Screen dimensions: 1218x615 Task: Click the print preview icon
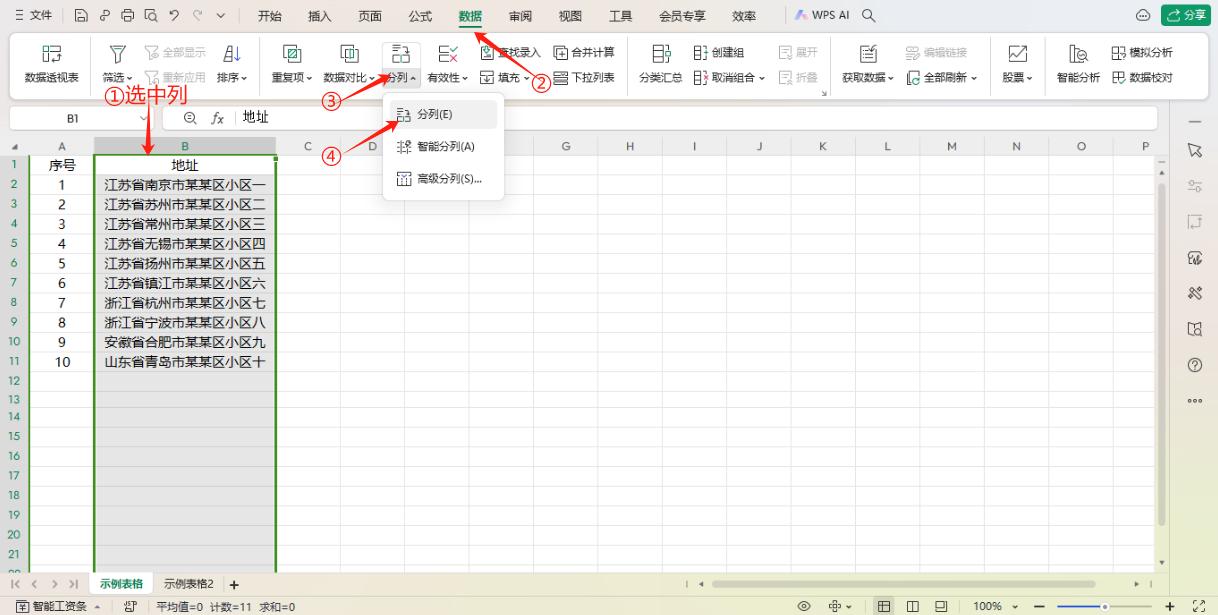(x=150, y=16)
